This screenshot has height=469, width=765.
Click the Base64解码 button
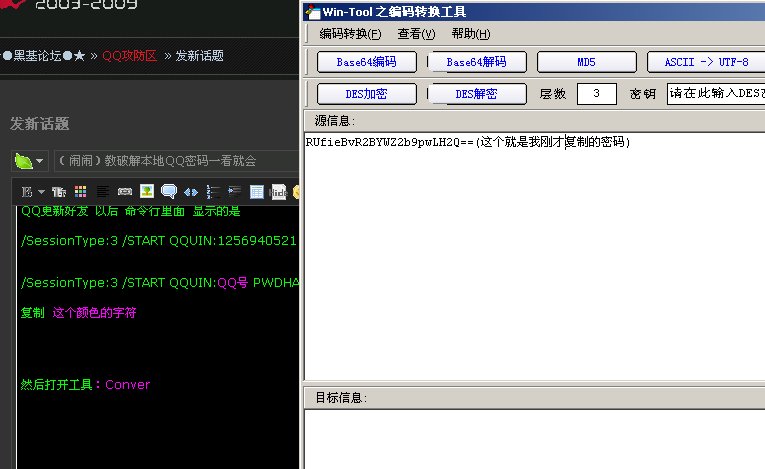(x=477, y=62)
